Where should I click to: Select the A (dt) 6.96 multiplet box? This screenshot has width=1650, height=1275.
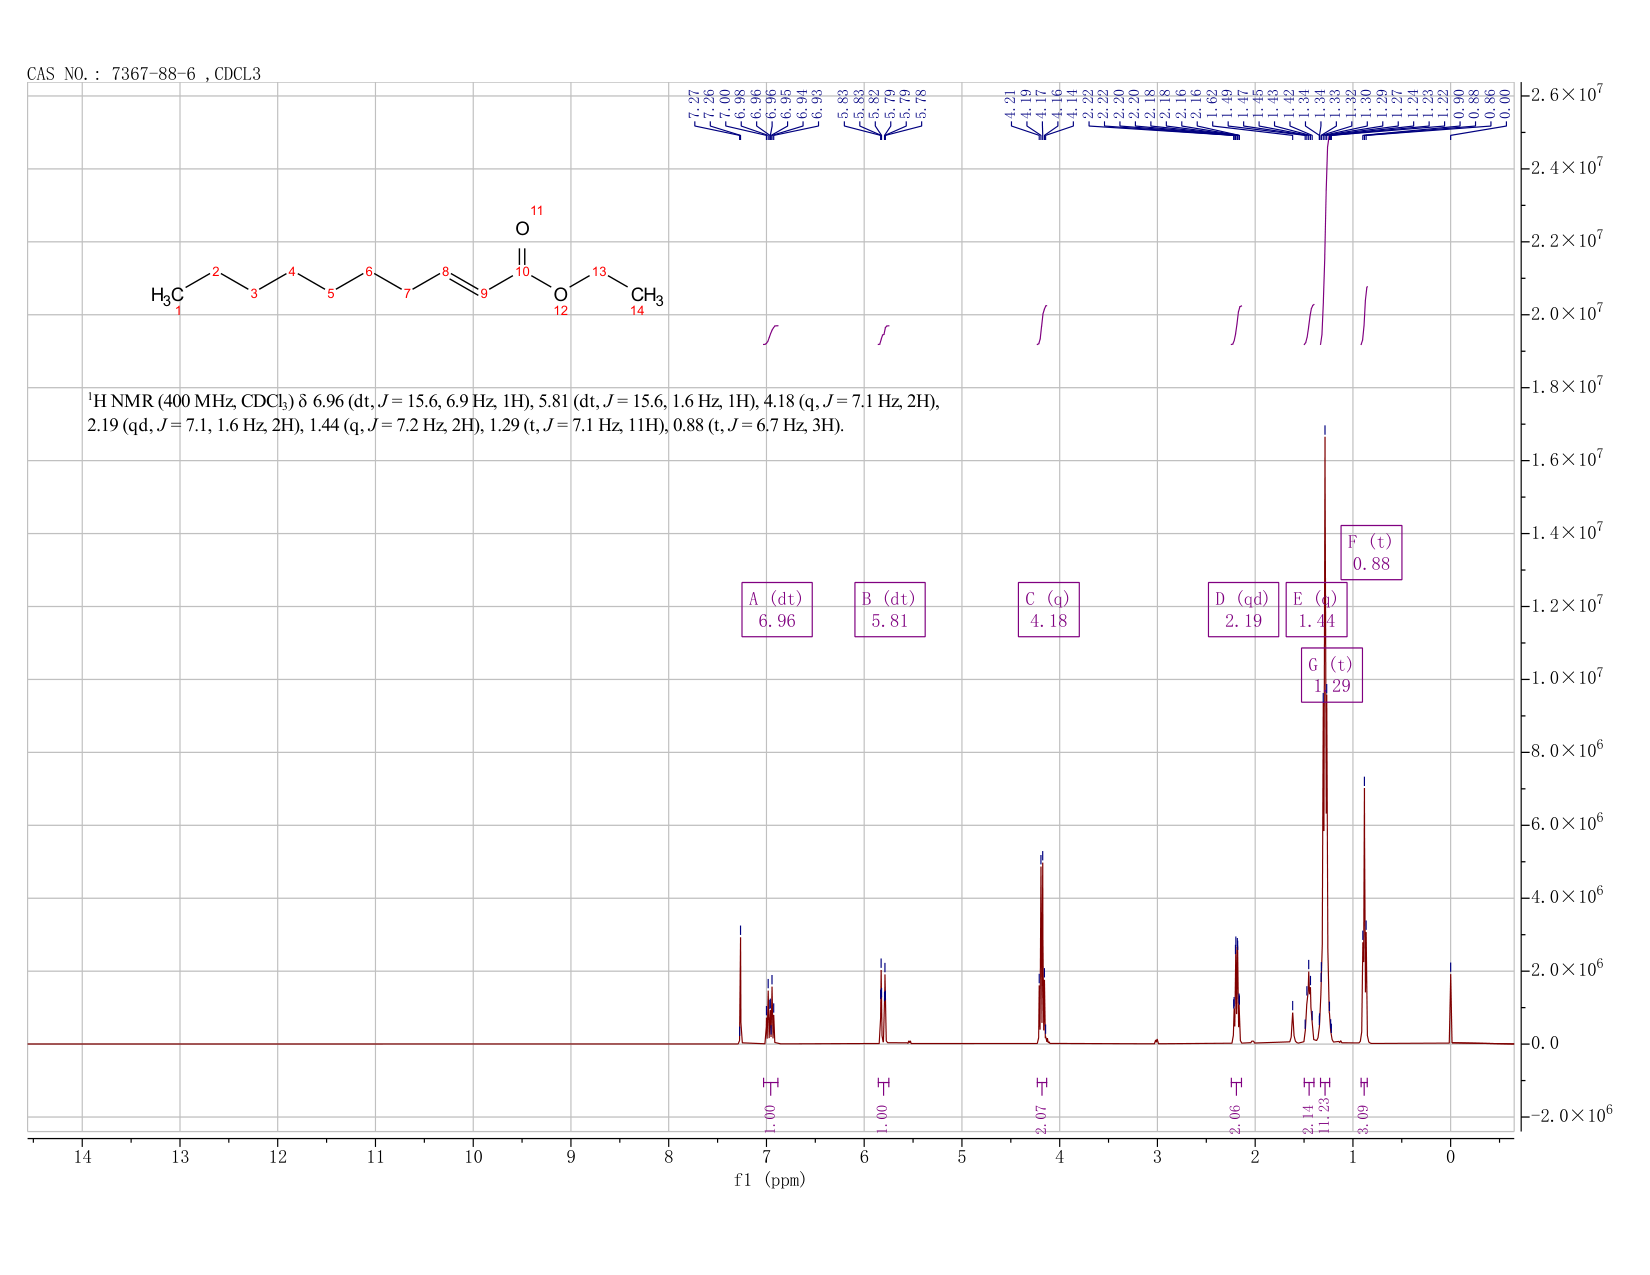777,609
